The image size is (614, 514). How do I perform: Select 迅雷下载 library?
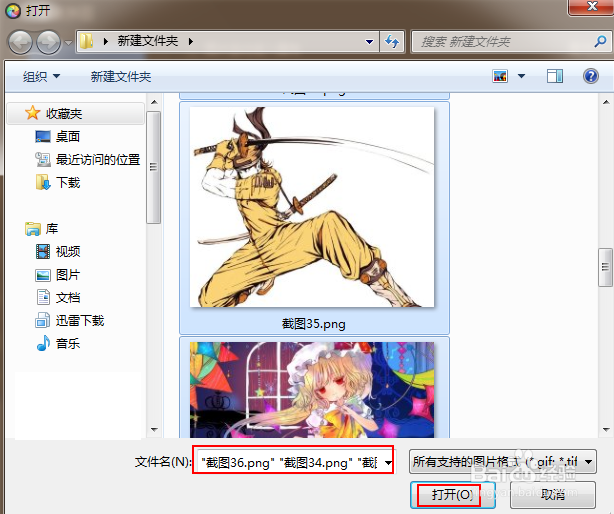80,321
